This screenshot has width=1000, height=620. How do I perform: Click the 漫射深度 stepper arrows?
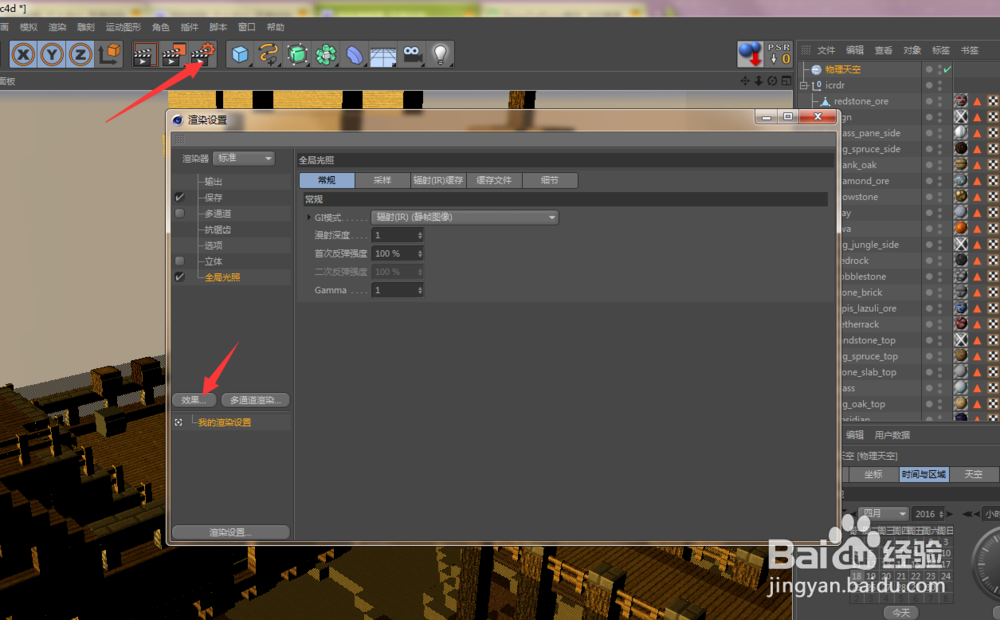tap(420, 235)
